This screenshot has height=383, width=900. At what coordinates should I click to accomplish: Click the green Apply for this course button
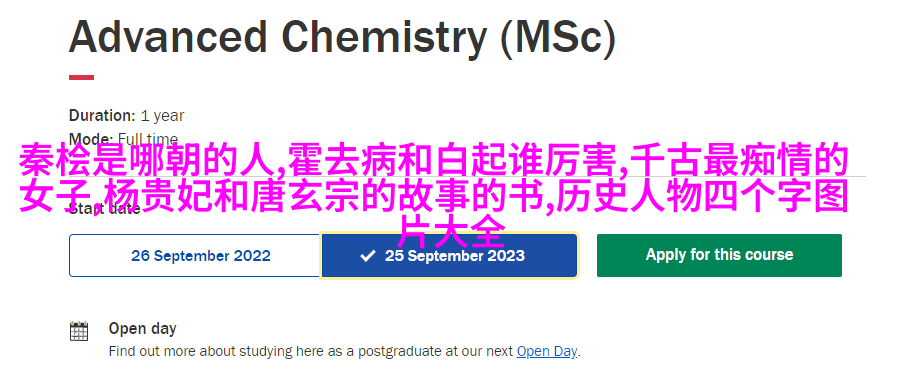click(719, 255)
